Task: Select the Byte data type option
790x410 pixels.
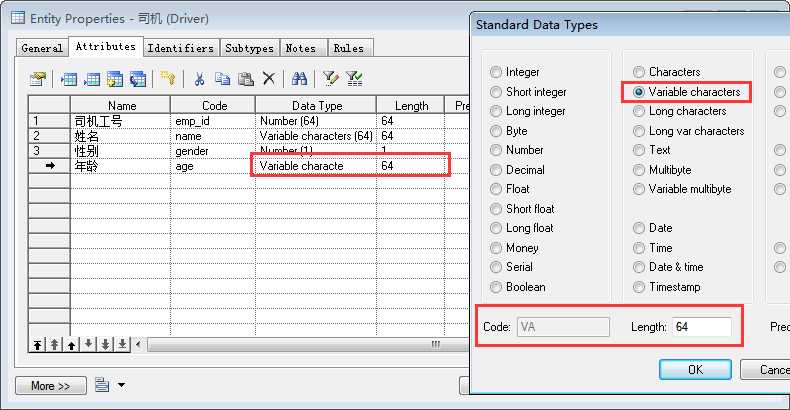Action: coord(496,131)
